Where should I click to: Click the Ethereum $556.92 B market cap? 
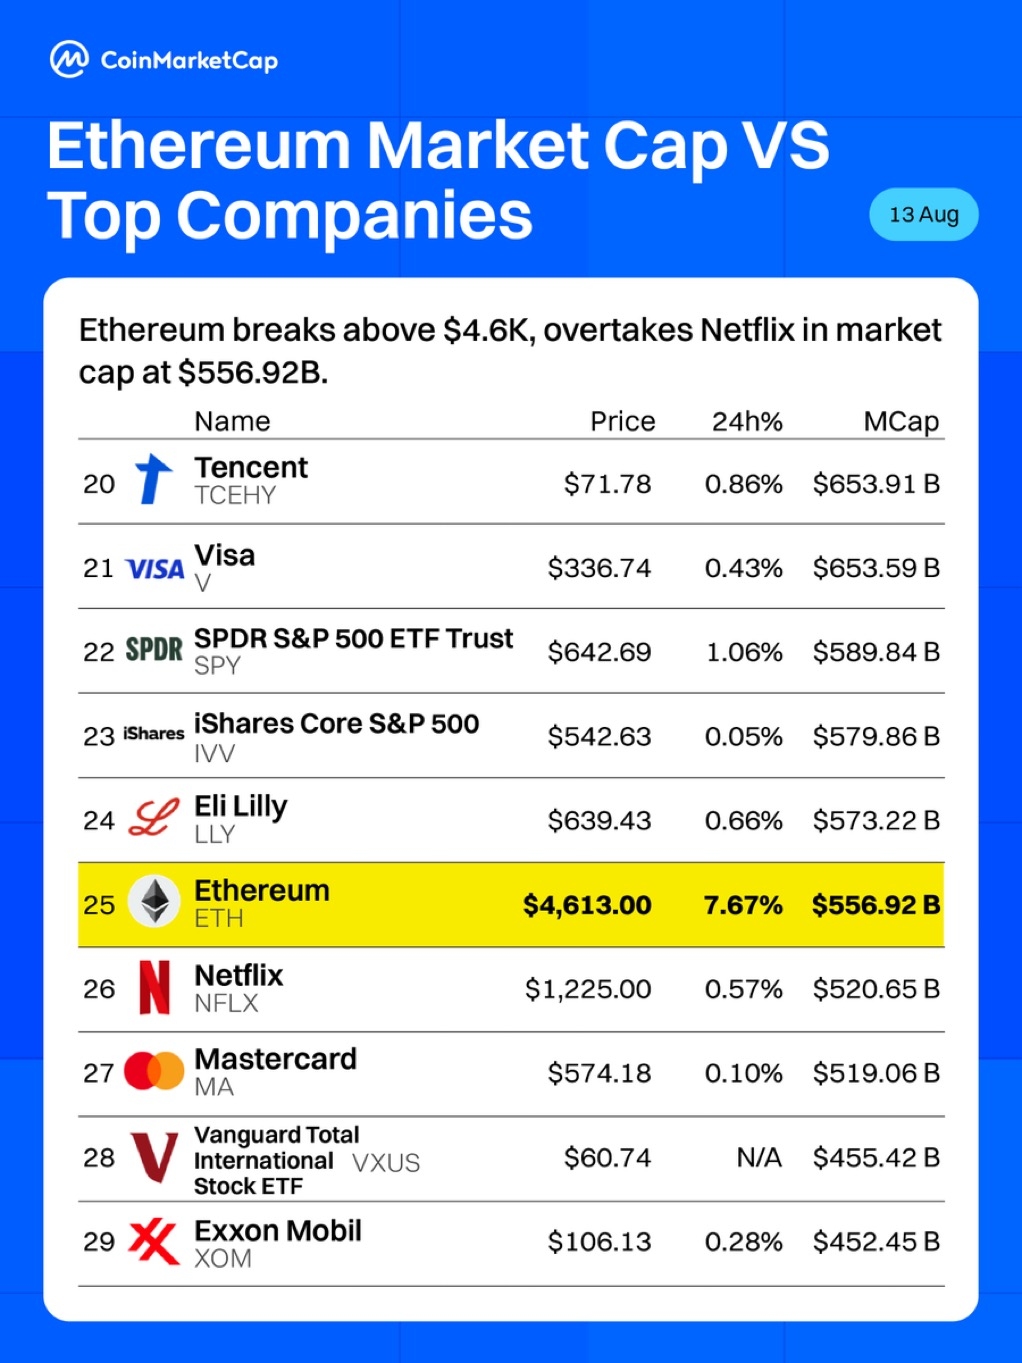pyautogui.click(x=876, y=905)
